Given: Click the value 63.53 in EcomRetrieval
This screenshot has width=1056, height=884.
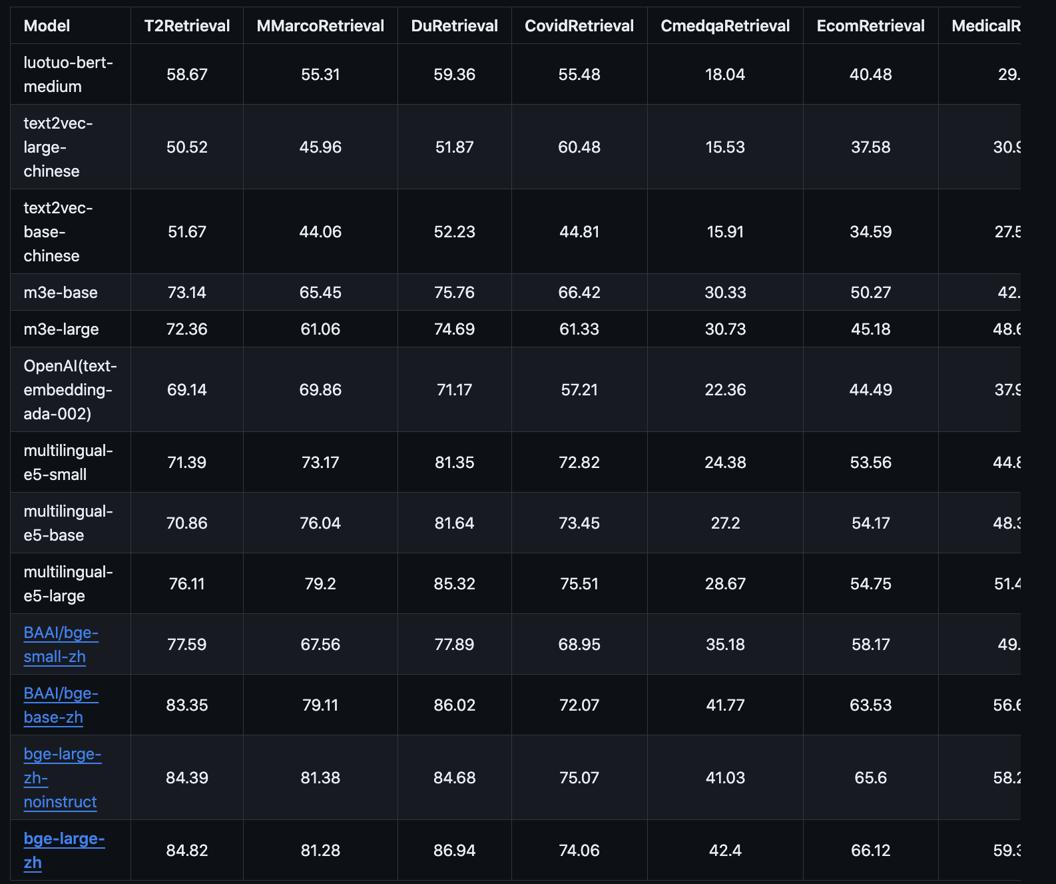Looking at the screenshot, I should [x=870, y=705].
